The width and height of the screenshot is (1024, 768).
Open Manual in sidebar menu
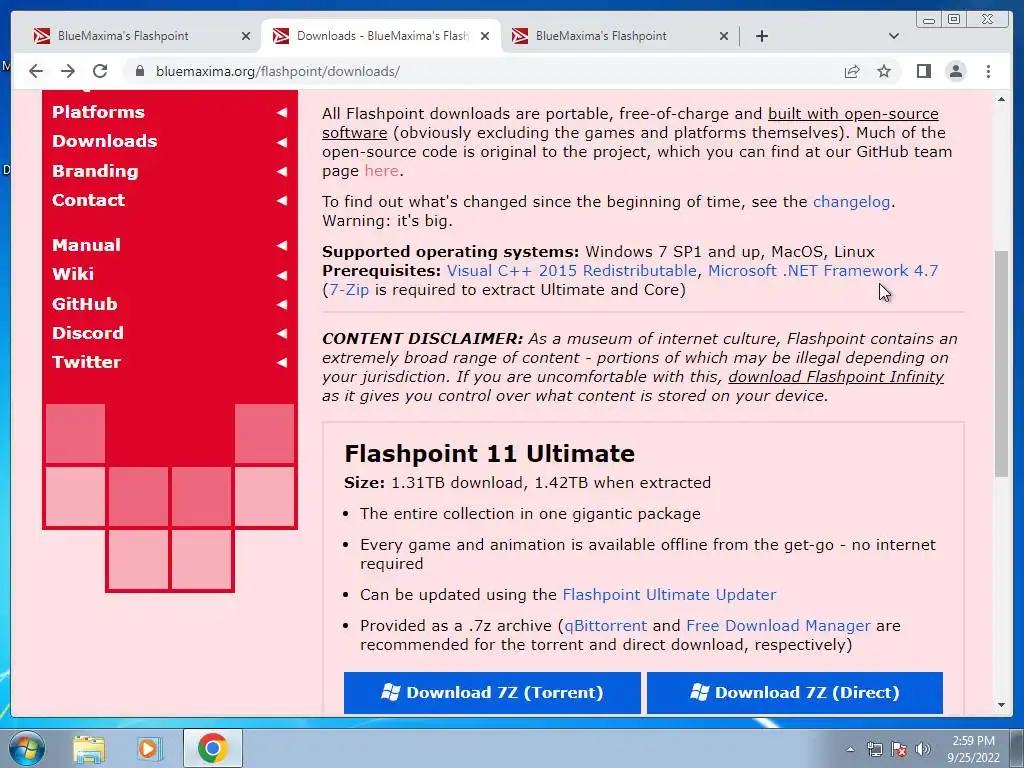point(86,245)
